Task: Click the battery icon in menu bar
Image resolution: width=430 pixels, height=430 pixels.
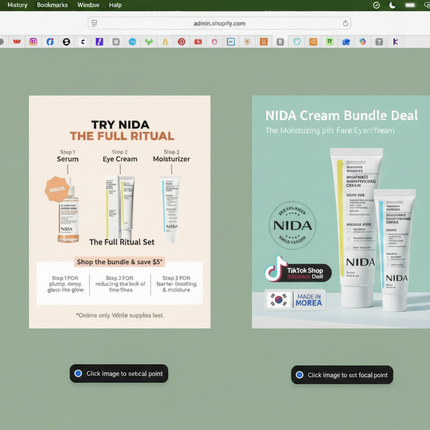Action: tap(410, 5)
